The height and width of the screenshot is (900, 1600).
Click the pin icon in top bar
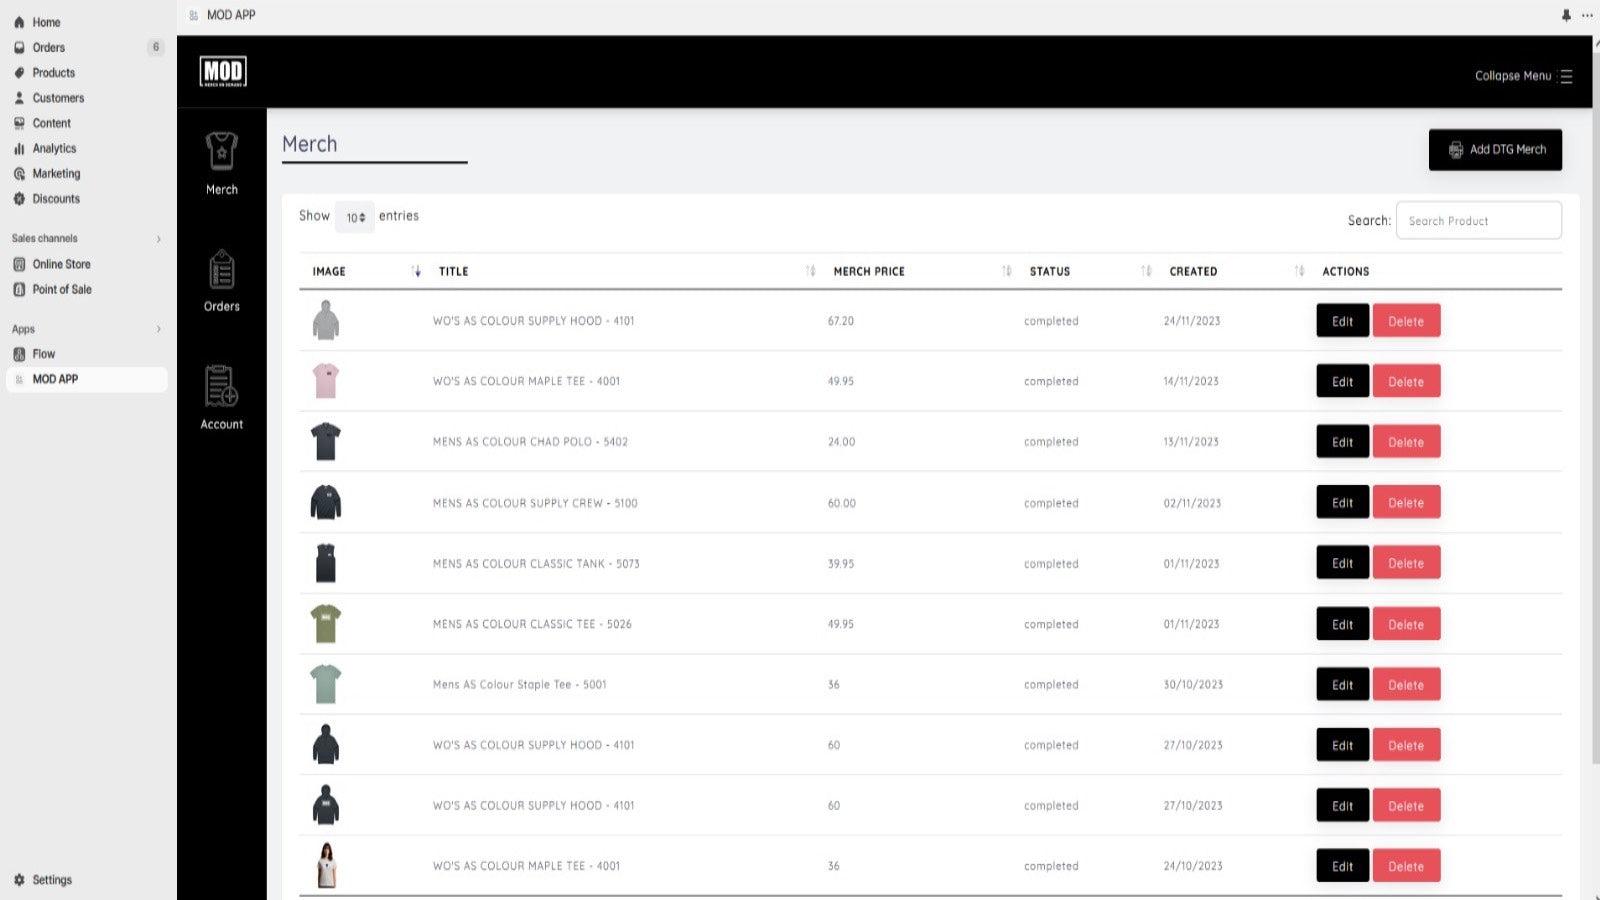tap(1566, 15)
